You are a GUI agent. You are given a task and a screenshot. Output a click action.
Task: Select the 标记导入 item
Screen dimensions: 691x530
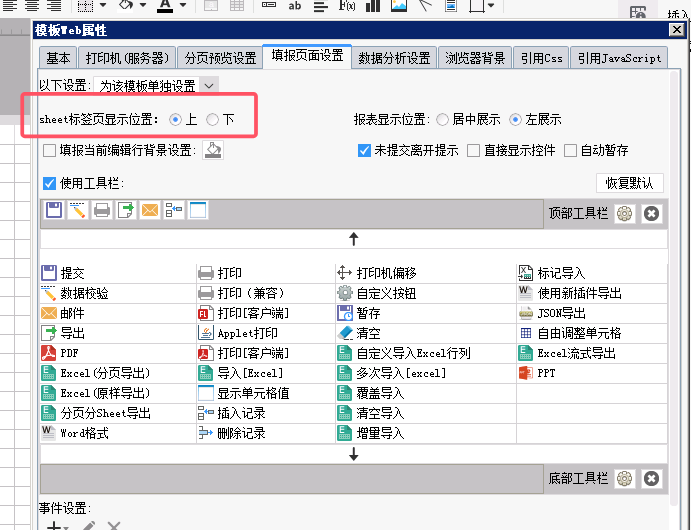592,273
